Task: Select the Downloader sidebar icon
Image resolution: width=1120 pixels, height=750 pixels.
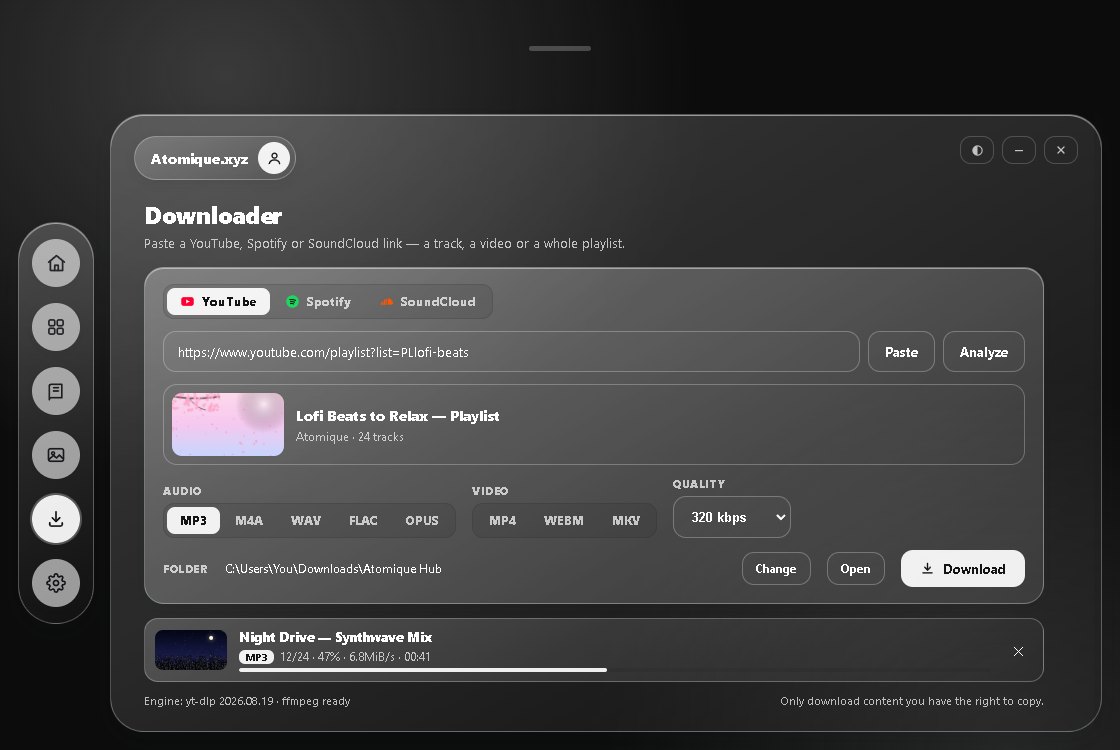Action: (56, 519)
